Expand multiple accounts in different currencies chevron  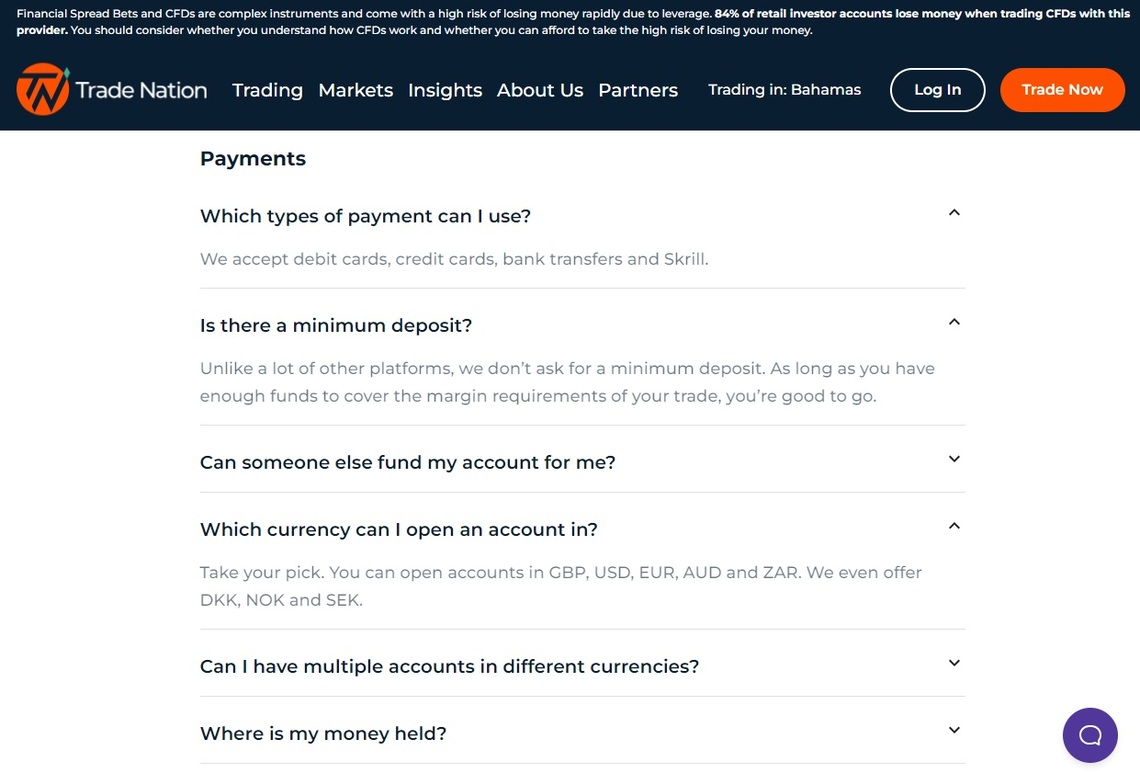pos(954,663)
